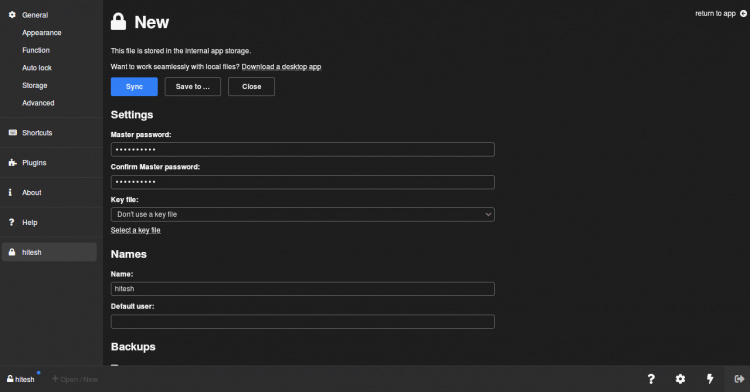Screen dimensions: 750x392
Task: Click the help question mark icon in footer
Action: point(651,379)
